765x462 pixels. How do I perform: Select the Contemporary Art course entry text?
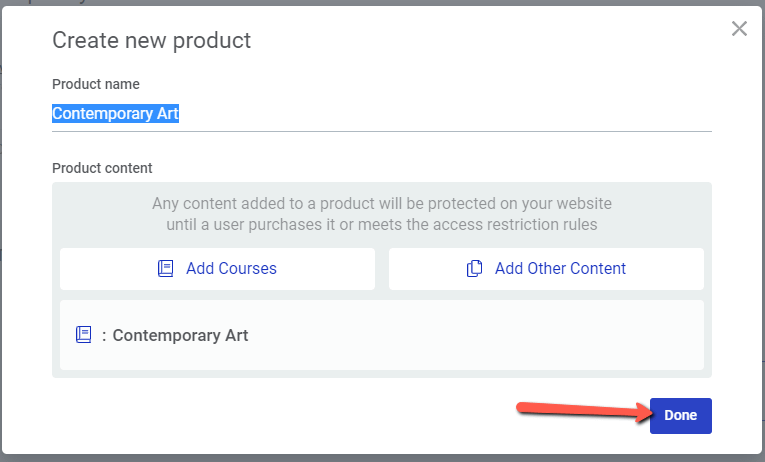tap(181, 335)
